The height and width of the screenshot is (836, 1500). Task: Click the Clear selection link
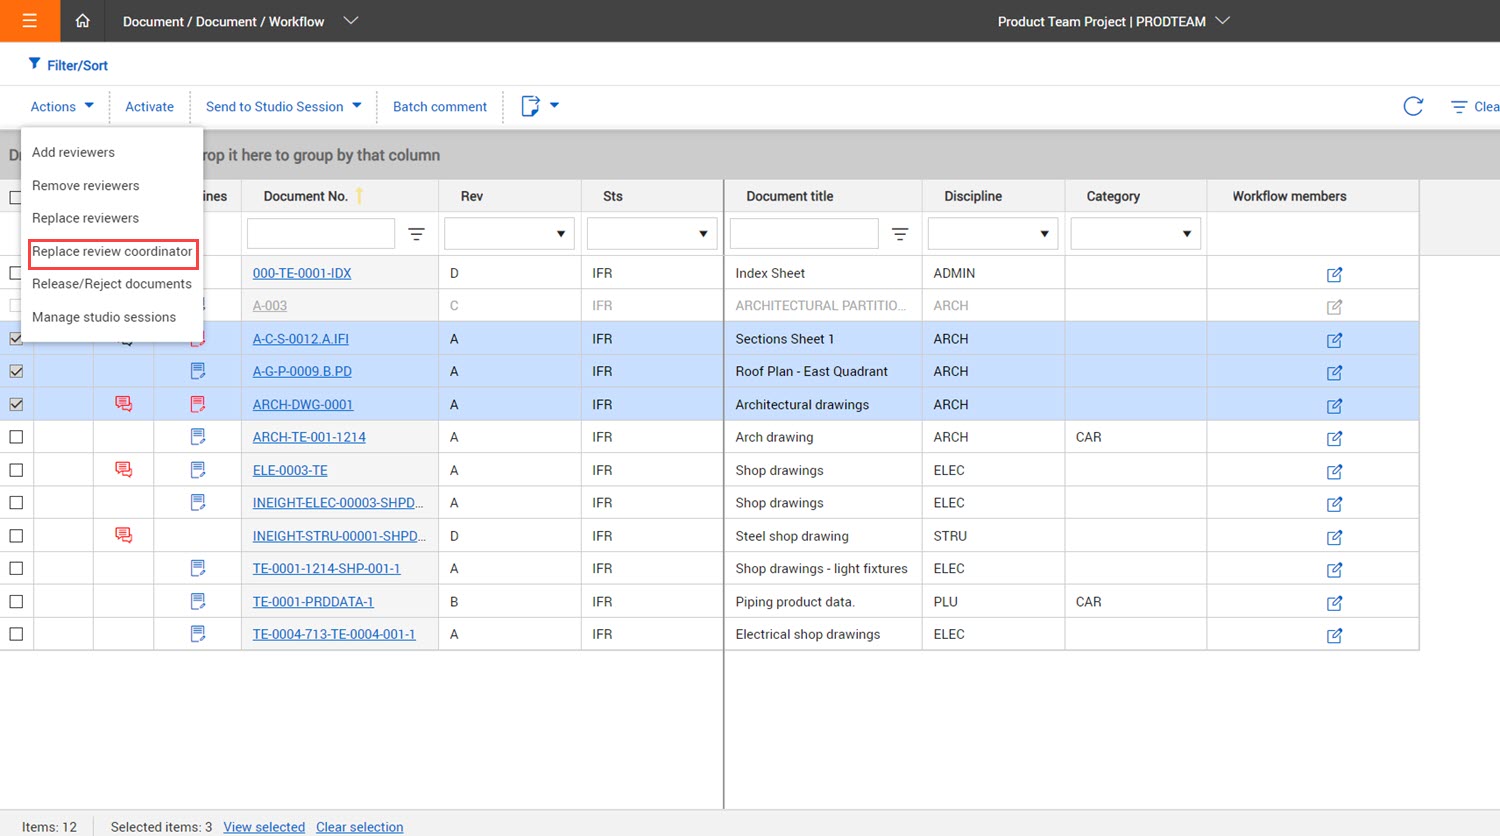tap(359, 827)
